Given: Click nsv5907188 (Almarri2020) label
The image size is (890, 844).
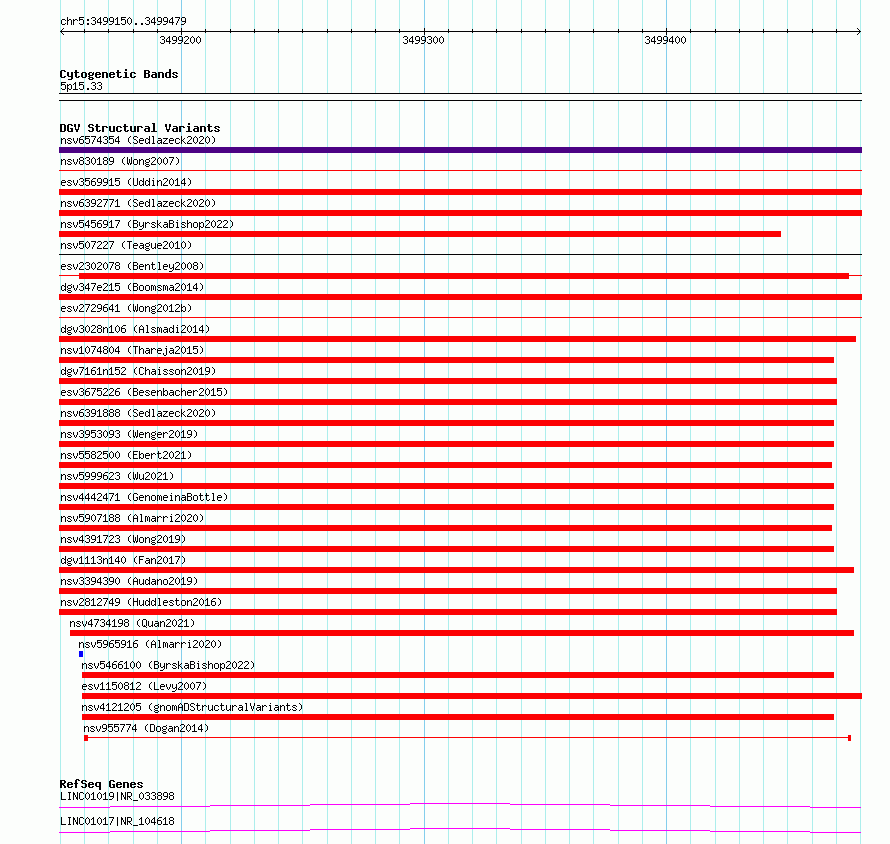Looking at the screenshot, I should tap(132, 518).
